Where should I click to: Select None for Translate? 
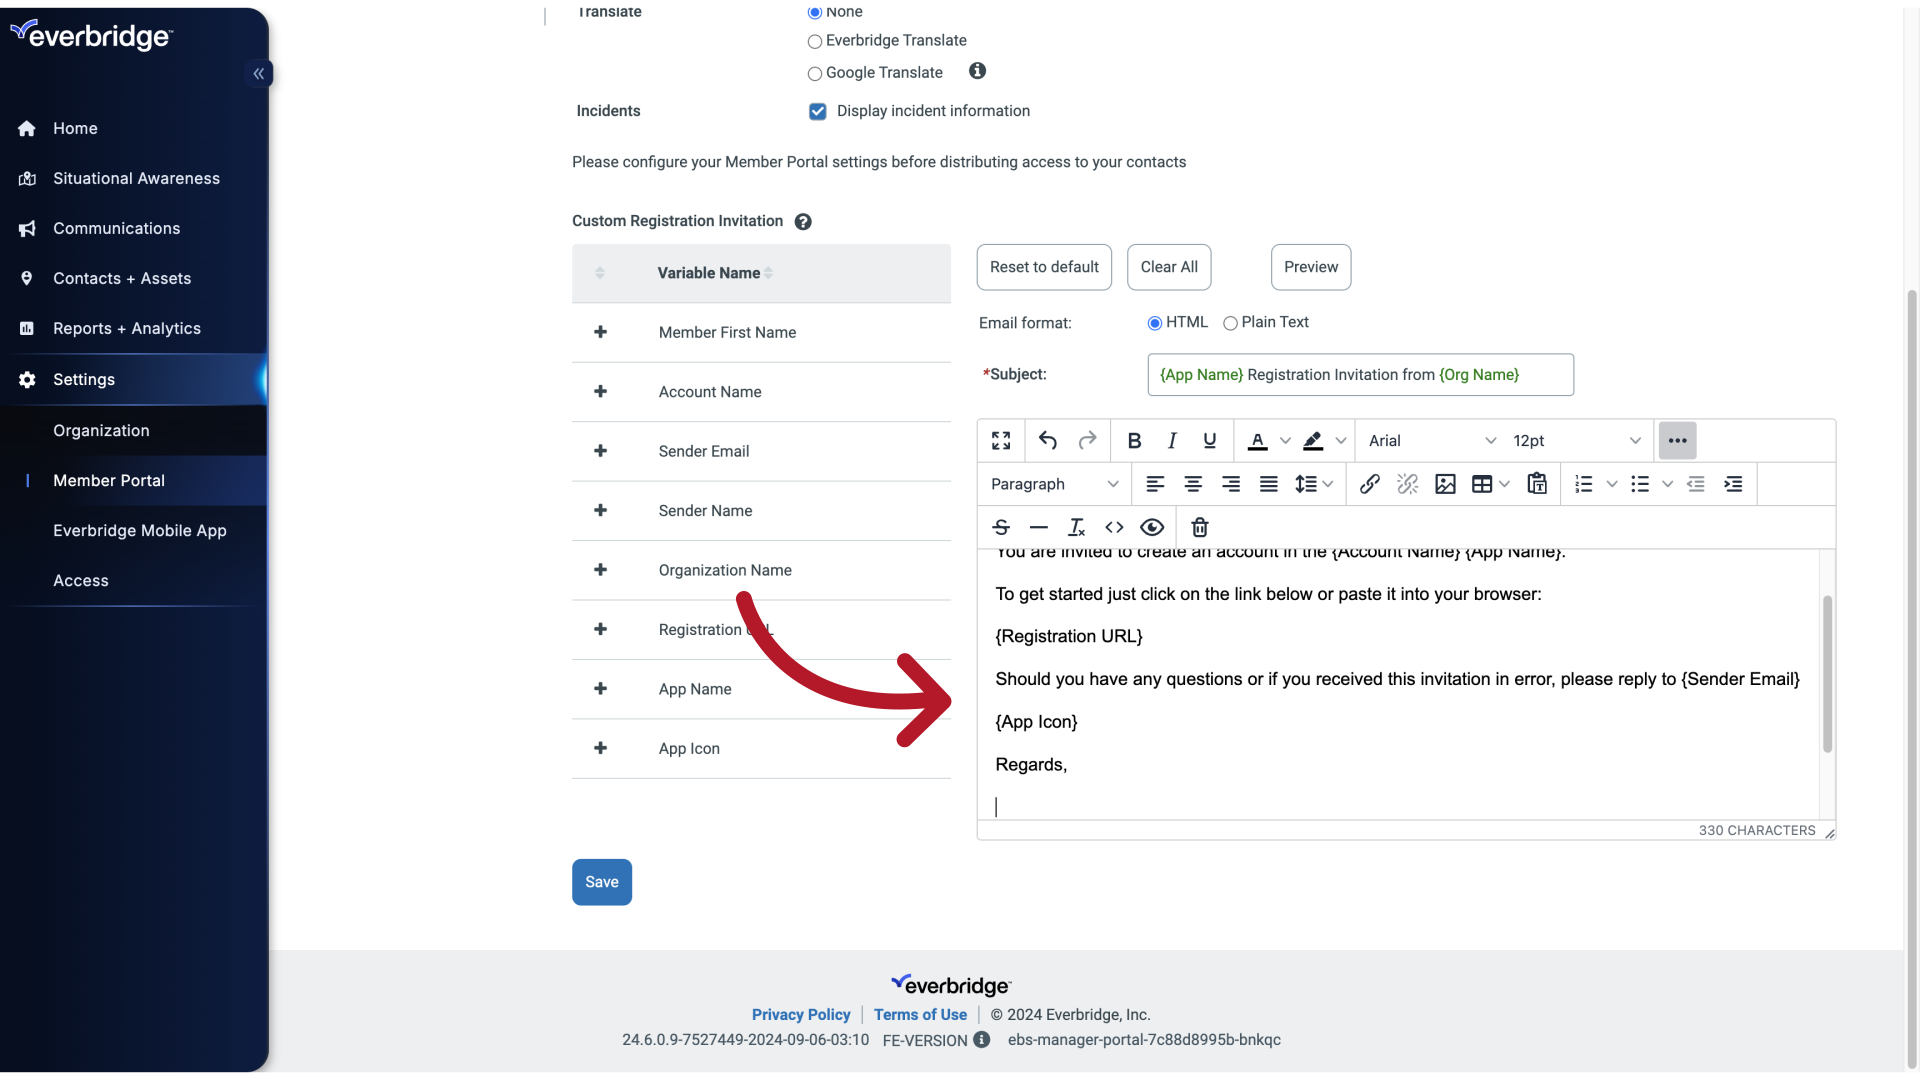tap(815, 12)
